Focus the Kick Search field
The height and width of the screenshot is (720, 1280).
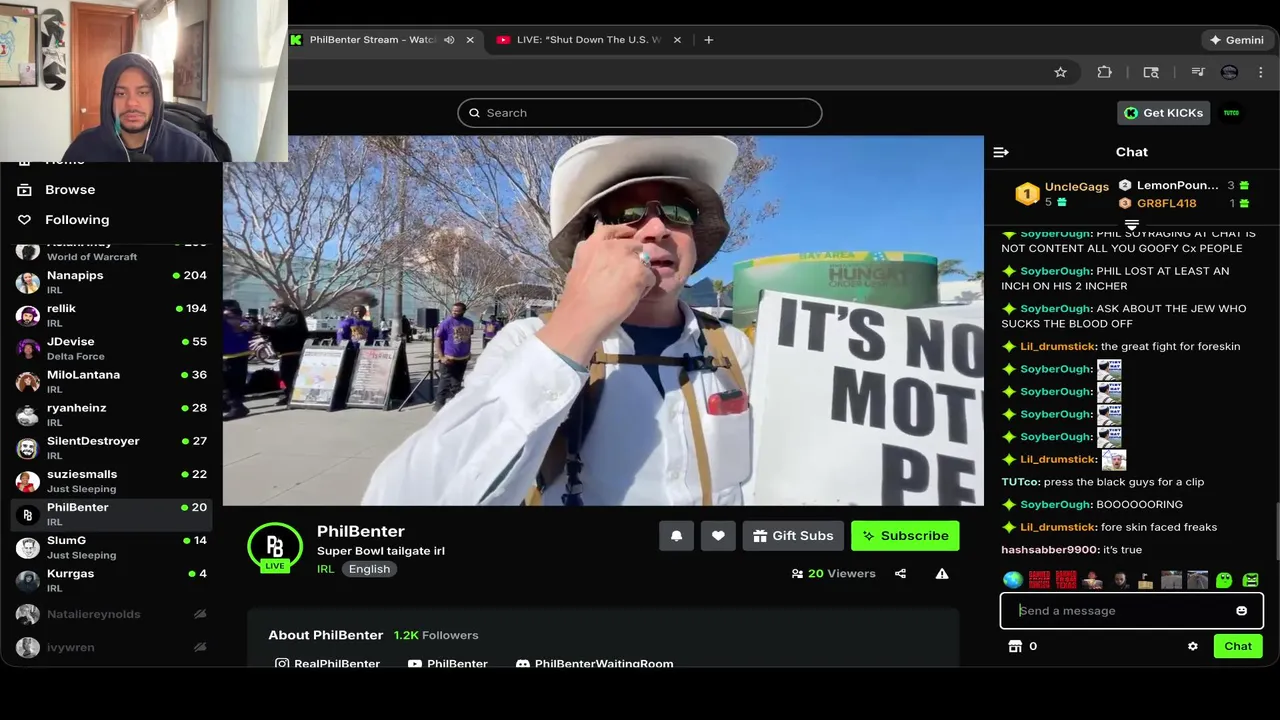(x=640, y=113)
